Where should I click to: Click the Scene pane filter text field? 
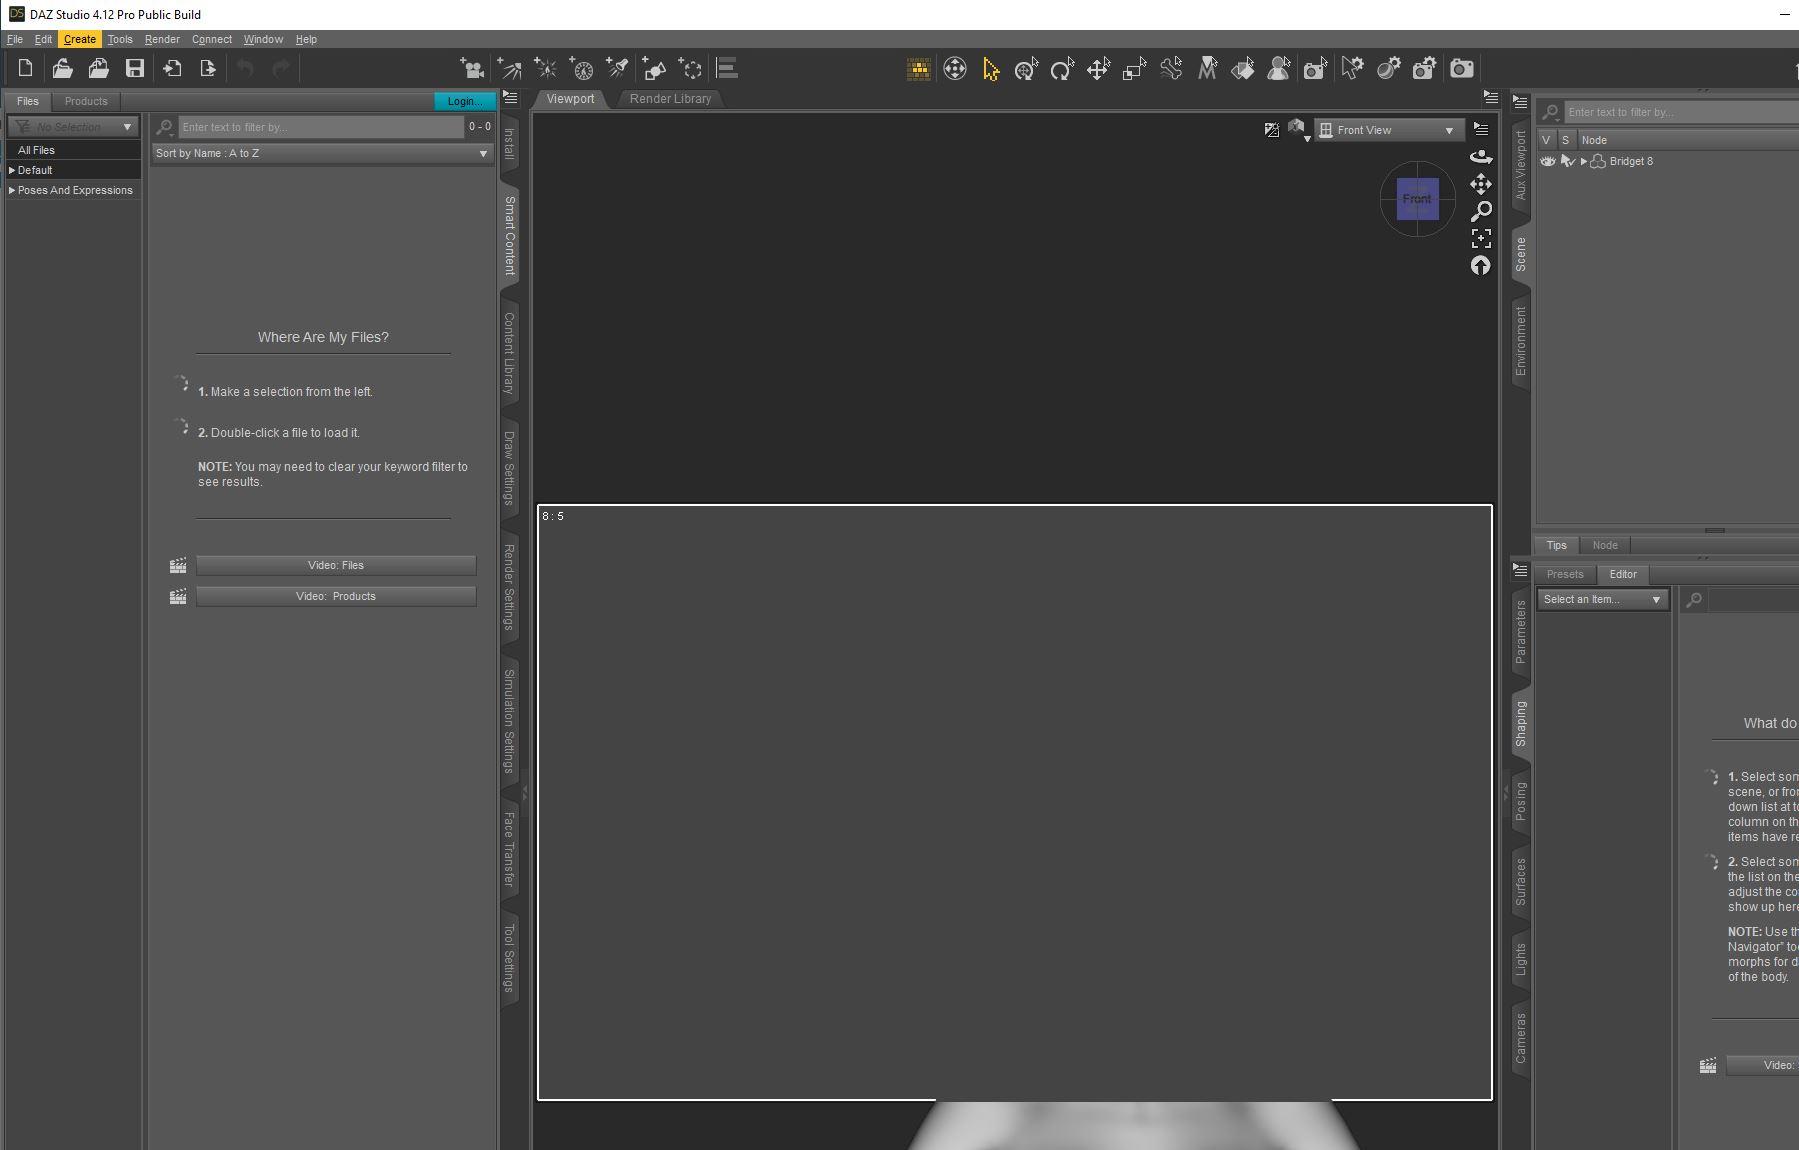point(1680,112)
